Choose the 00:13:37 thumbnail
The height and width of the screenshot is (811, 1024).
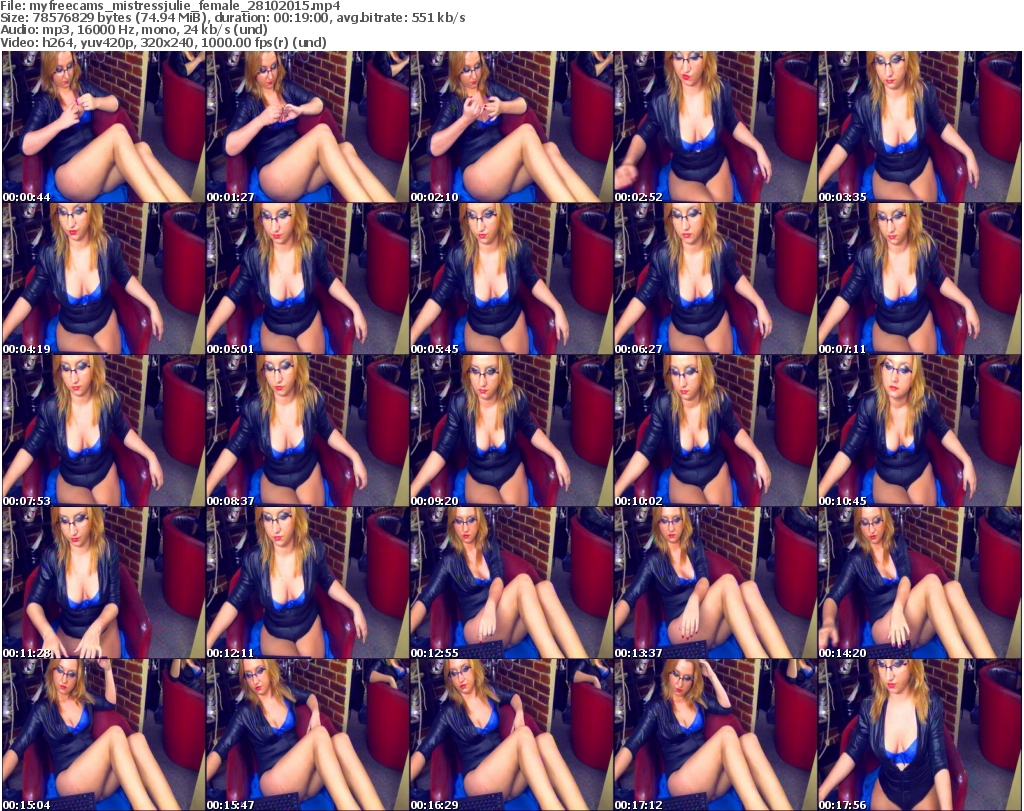click(x=715, y=583)
